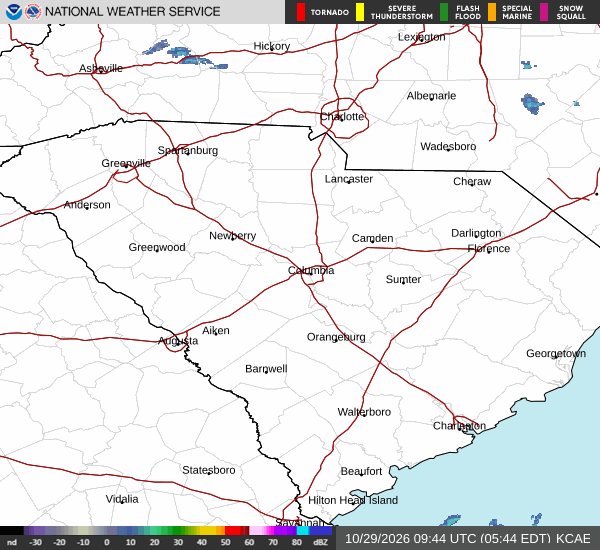This screenshot has height=550, width=600.
Task: Click the Walterboro city label
Action: pyautogui.click(x=364, y=412)
